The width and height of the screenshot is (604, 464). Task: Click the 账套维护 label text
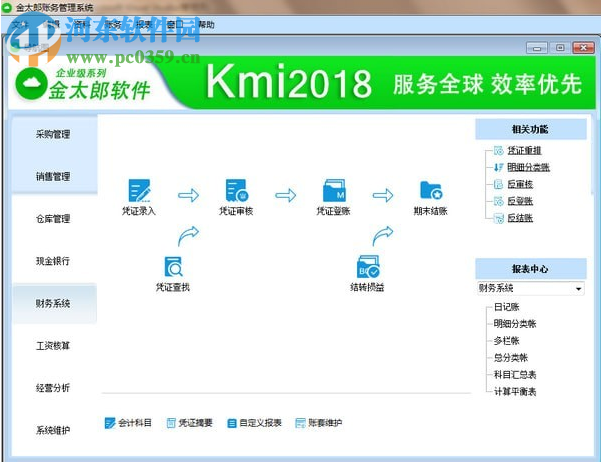(325, 423)
